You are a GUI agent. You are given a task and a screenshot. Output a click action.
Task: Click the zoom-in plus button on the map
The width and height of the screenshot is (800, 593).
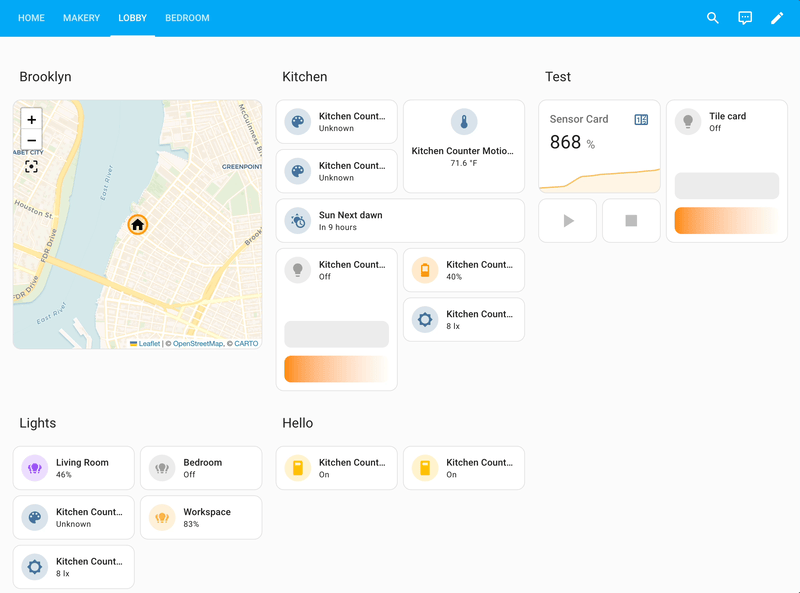[x=31, y=118]
